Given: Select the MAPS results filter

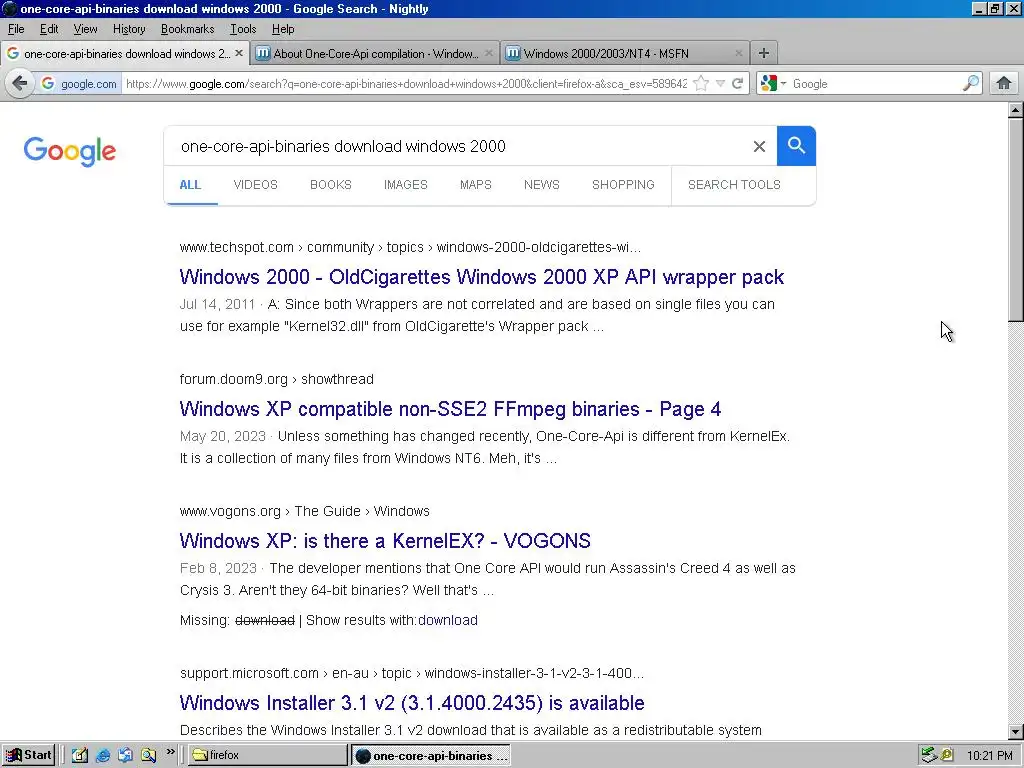Looking at the screenshot, I should (475, 185).
